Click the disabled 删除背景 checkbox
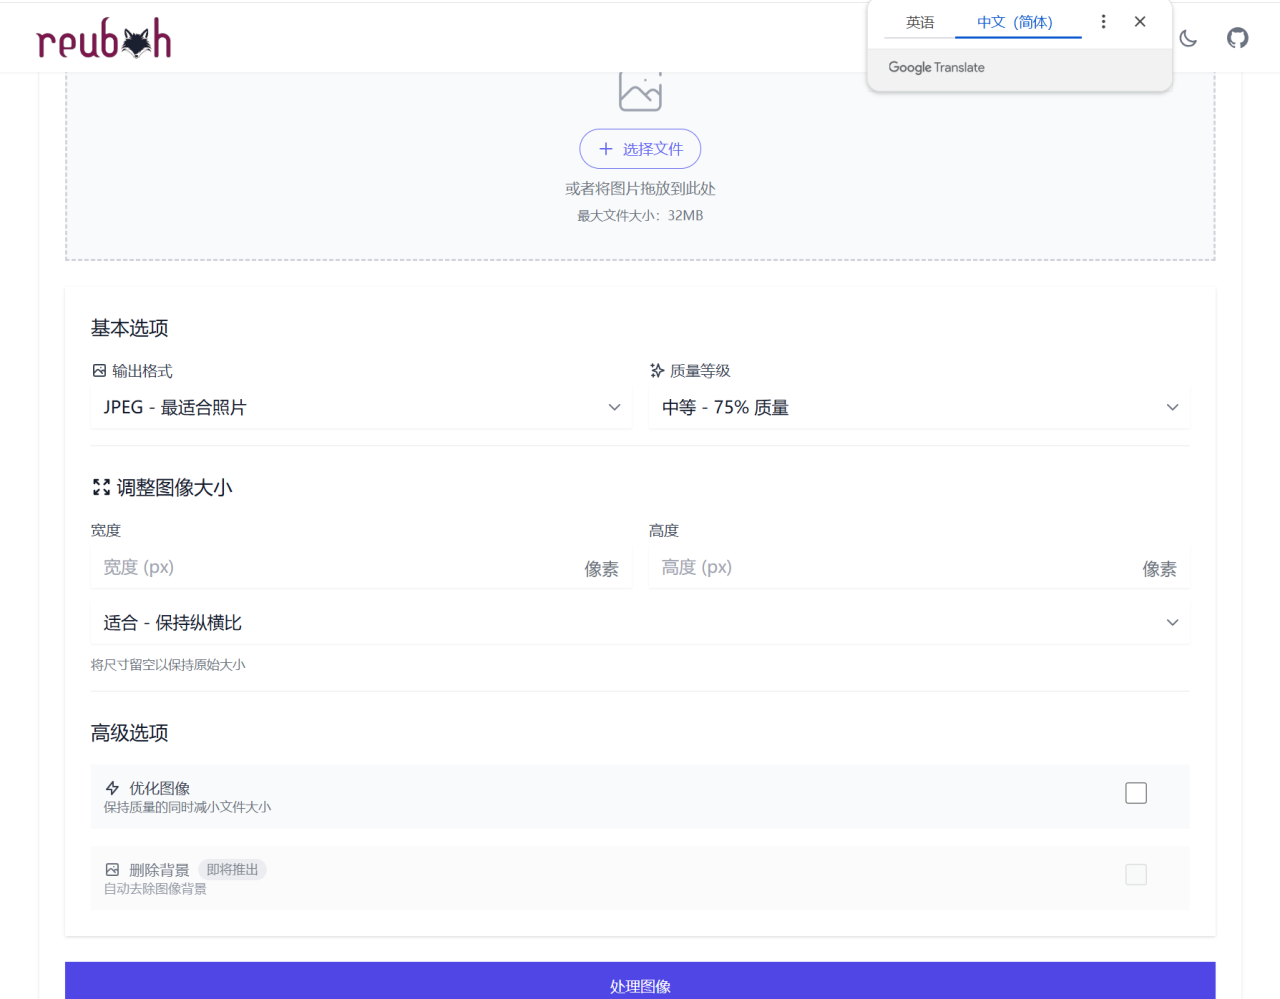This screenshot has height=999, width=1280. (x=1135, y=874)
